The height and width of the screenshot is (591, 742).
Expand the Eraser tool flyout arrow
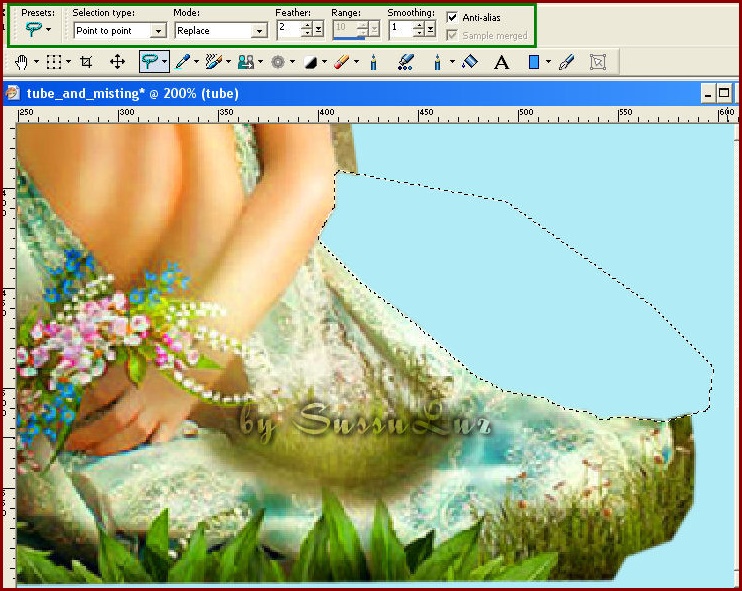pos(356,62)
